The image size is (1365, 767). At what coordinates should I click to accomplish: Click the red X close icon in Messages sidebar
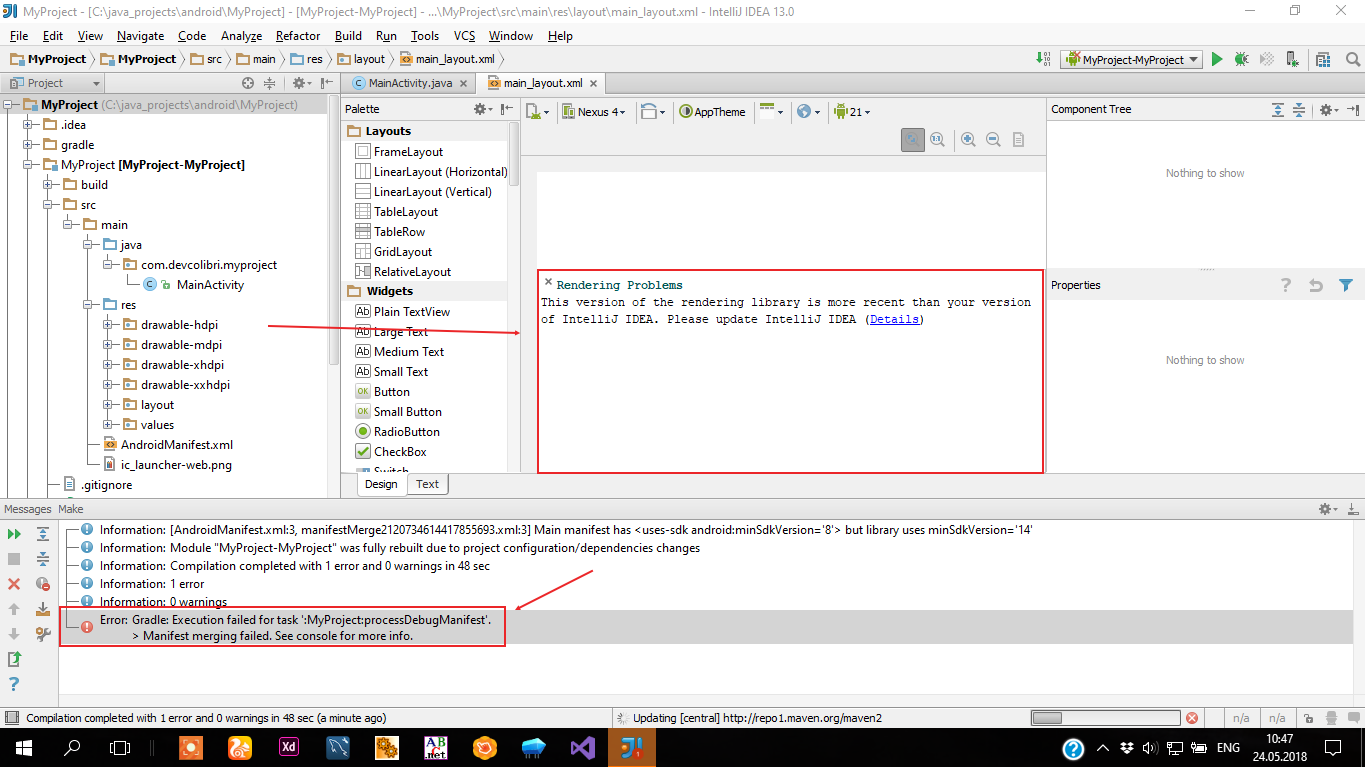pyautogui.click(x=14, y=584)
